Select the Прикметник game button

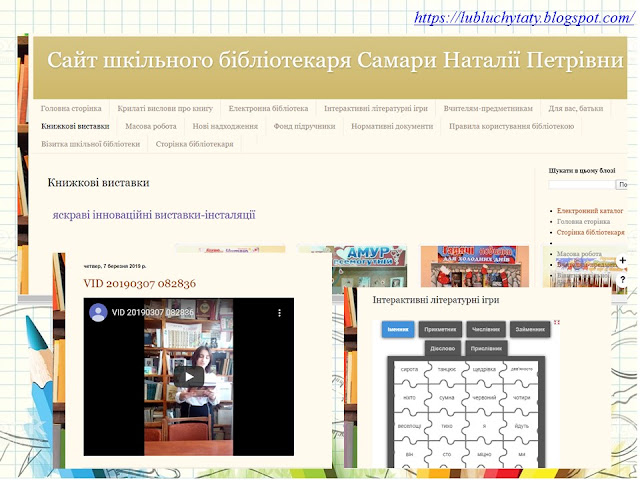(x=440, y=329)
